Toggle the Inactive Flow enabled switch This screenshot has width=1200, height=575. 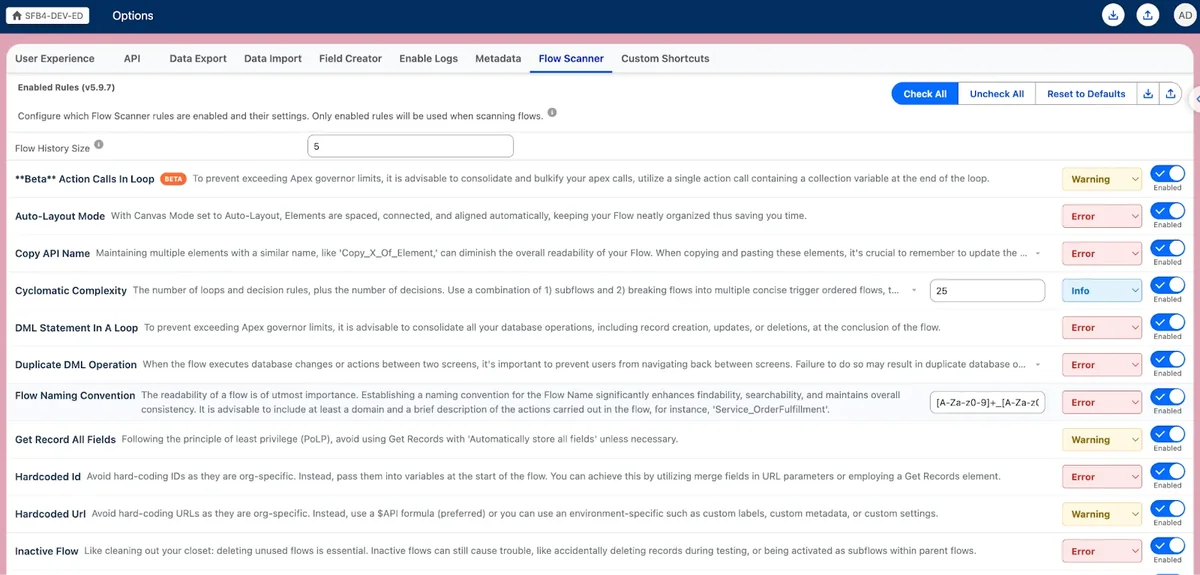click(x=1167, y=545)
